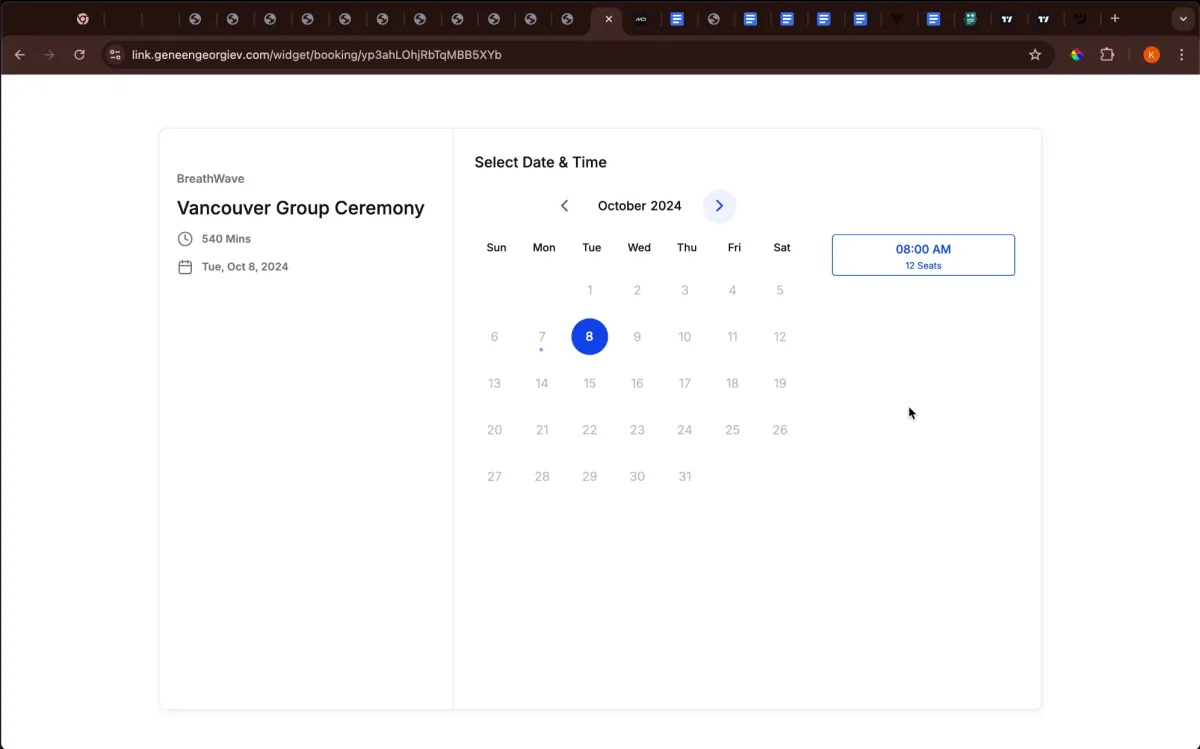Select October 8 on the calendar
This screenshot has height=749, width=1200.
click(589, 337)
